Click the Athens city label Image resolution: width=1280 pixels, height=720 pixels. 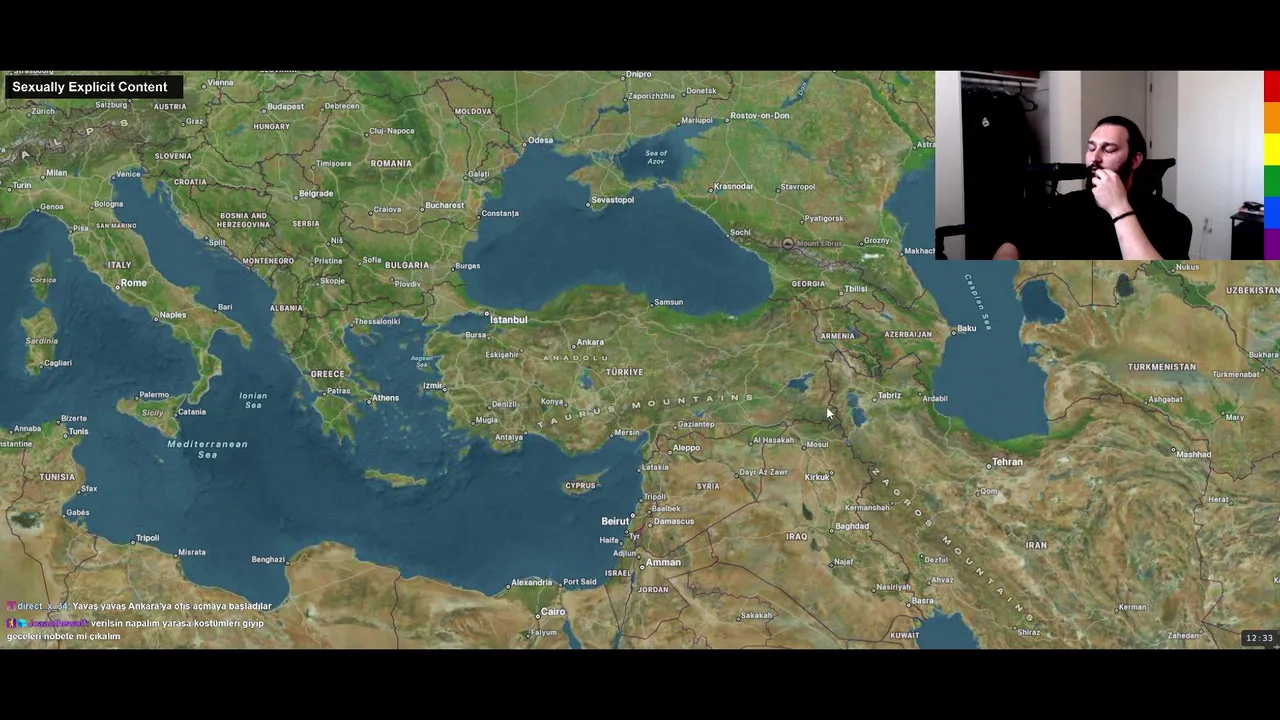click(385, 398)
